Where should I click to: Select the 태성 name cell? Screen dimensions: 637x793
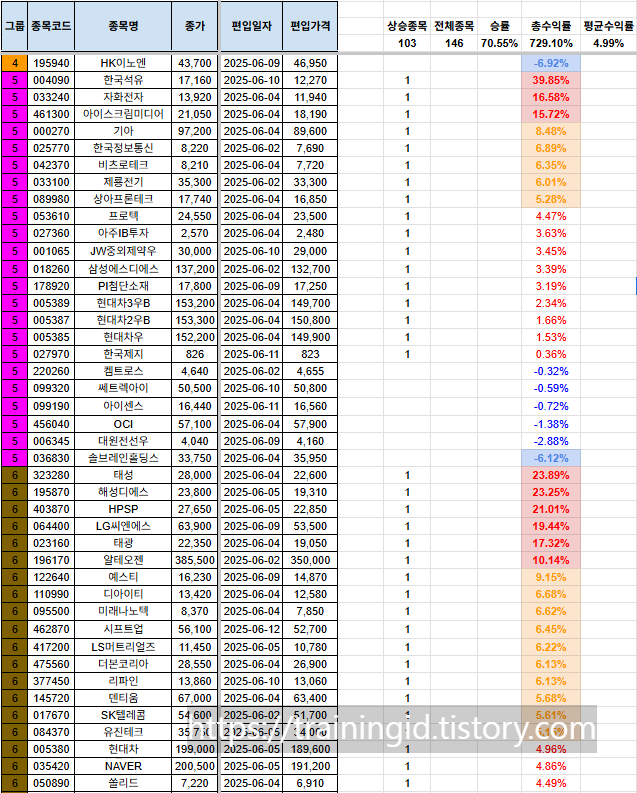coord(123,475)
